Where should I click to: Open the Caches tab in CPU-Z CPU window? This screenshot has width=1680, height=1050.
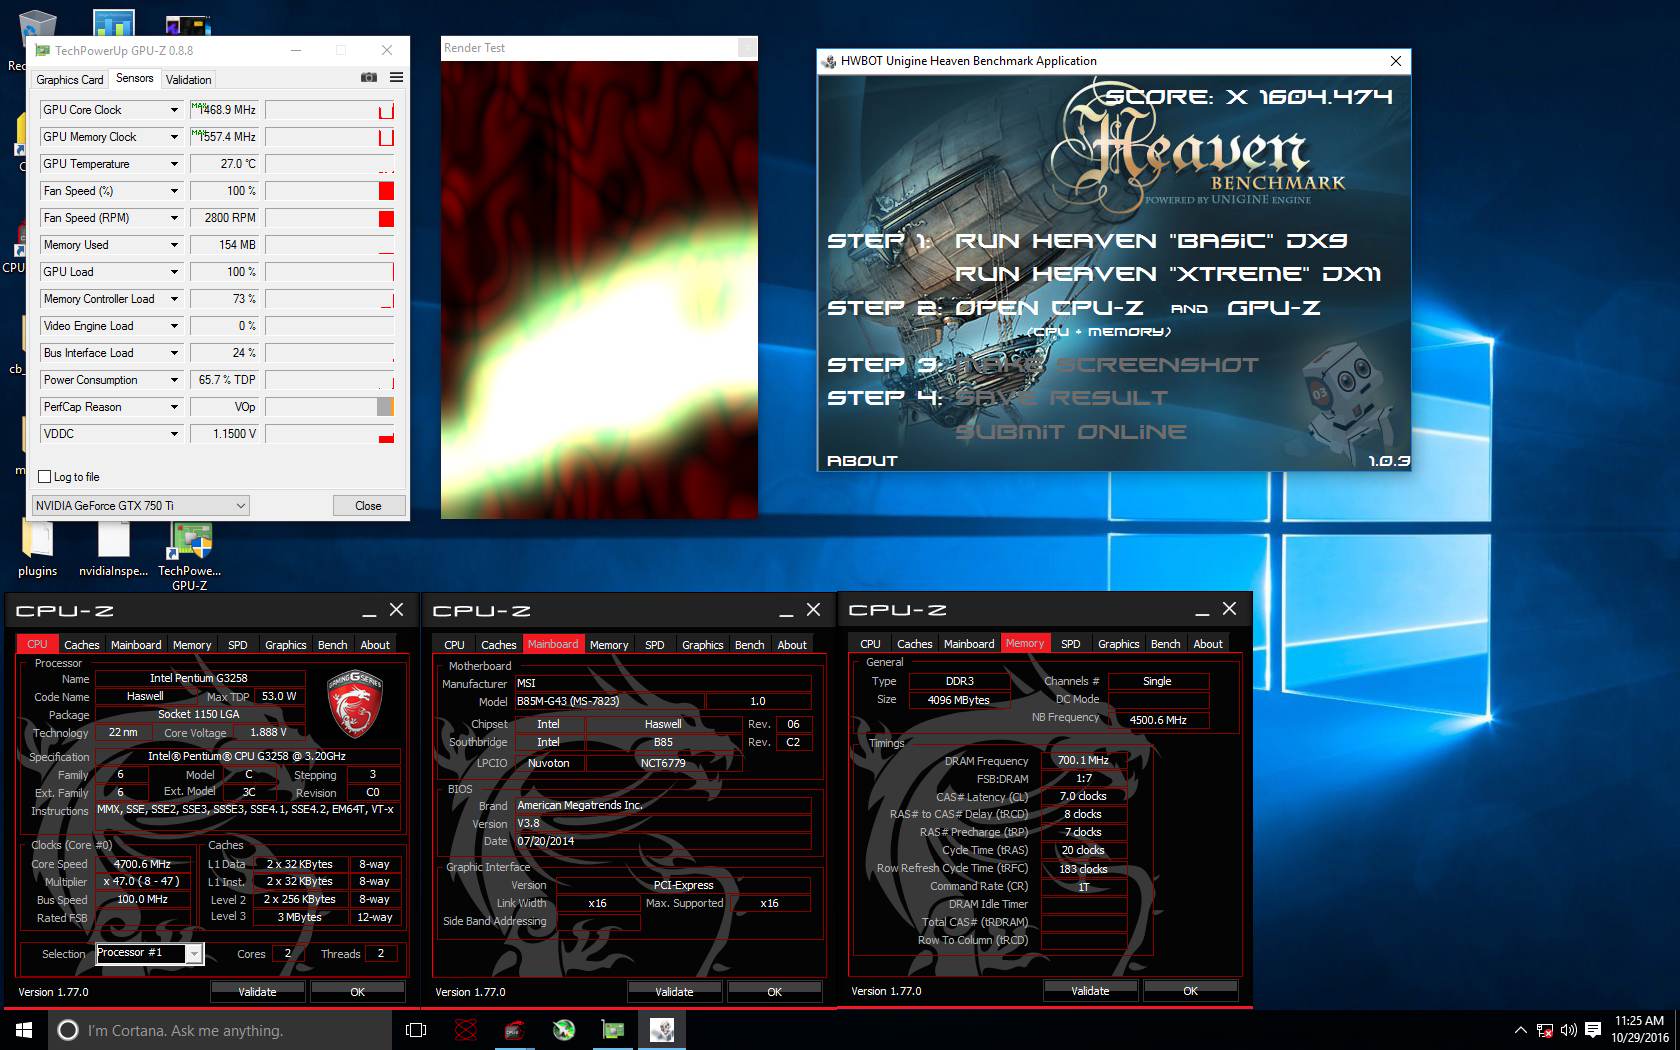(82, 645)
